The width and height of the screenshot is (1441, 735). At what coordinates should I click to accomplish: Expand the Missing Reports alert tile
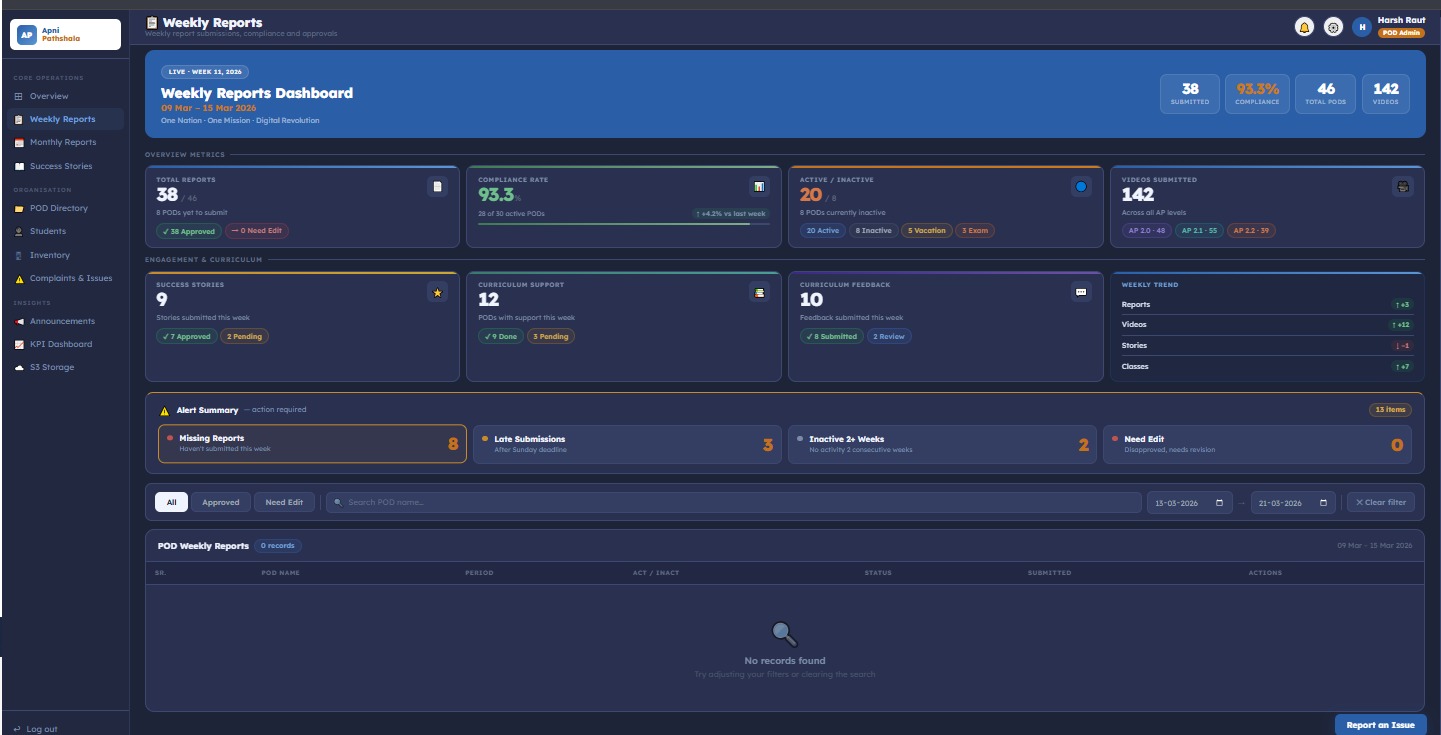312,444
